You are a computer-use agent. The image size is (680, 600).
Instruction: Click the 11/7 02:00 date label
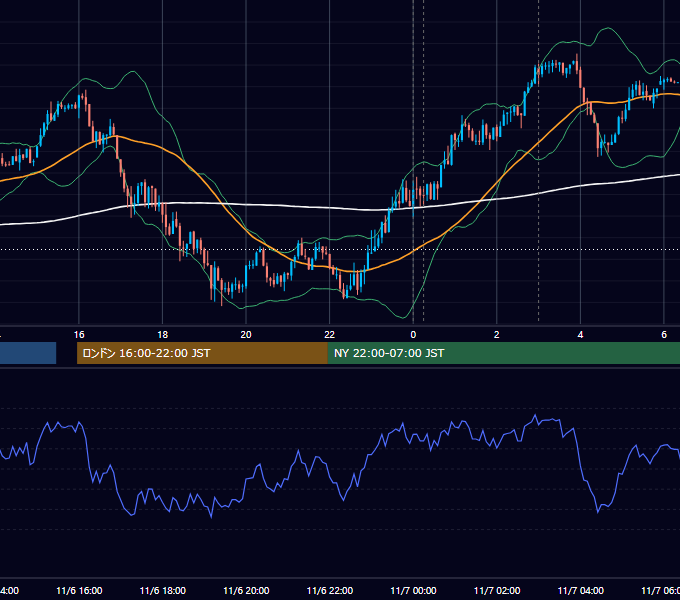click(497, 591)
